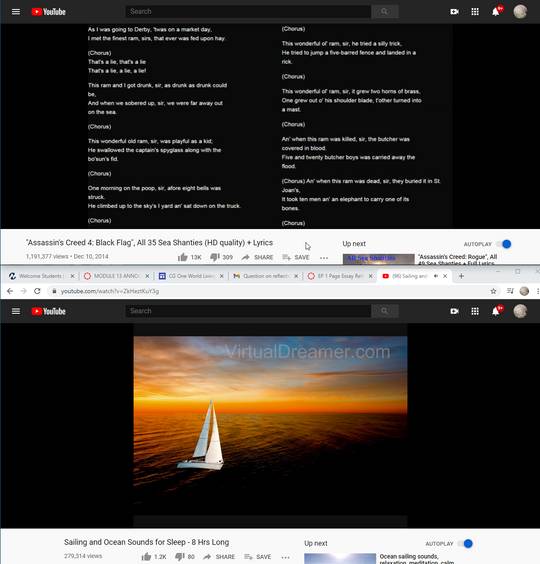
Task: Reload the page in the browser toolbar
Action: click(x=37, y=291)
